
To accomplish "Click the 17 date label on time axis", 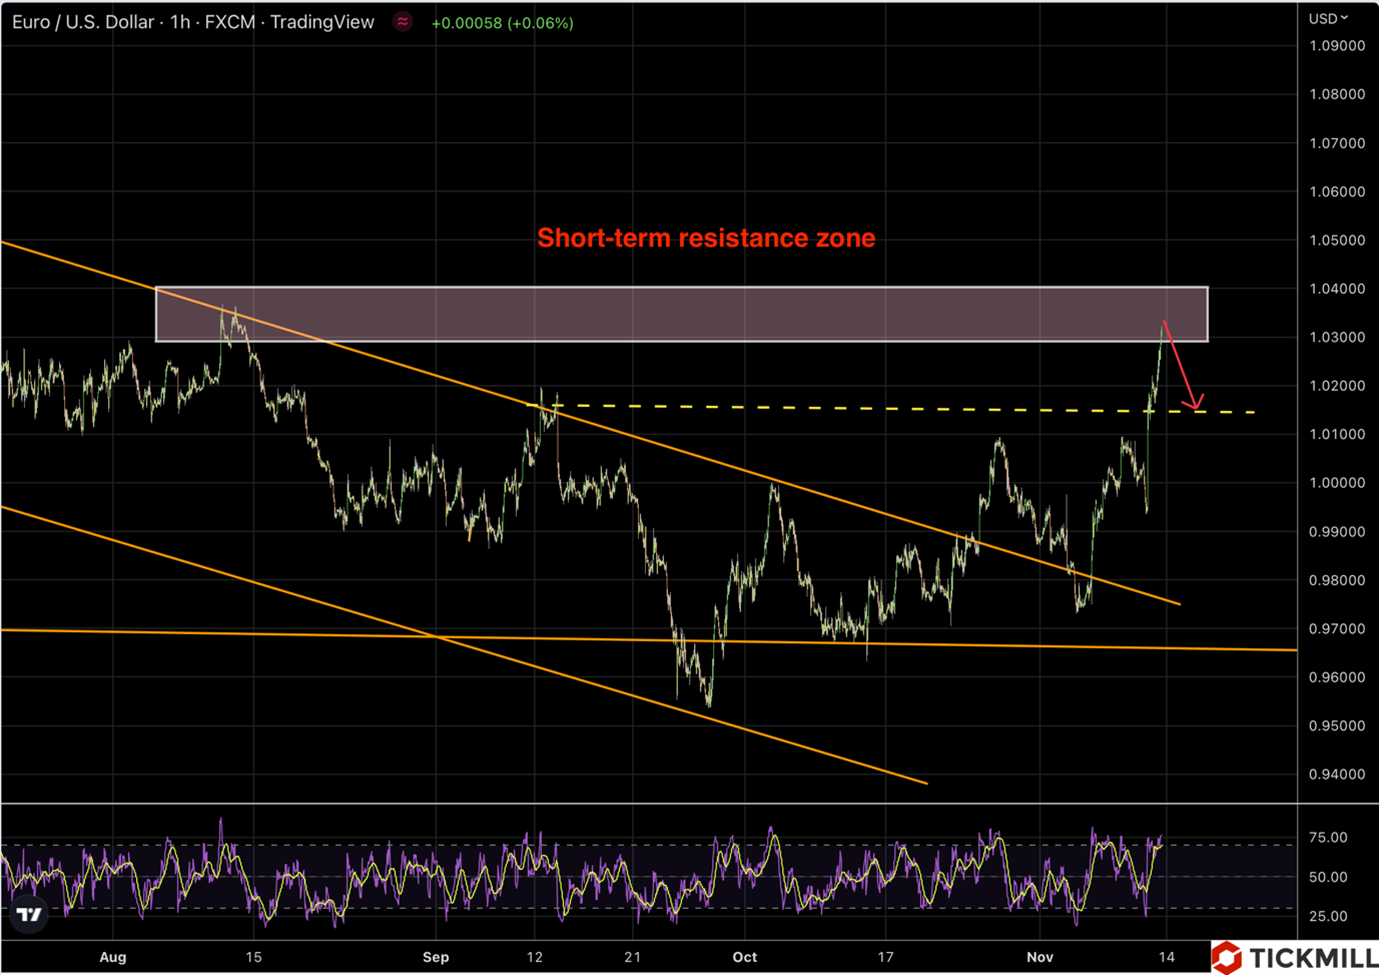I will (886, 957).
